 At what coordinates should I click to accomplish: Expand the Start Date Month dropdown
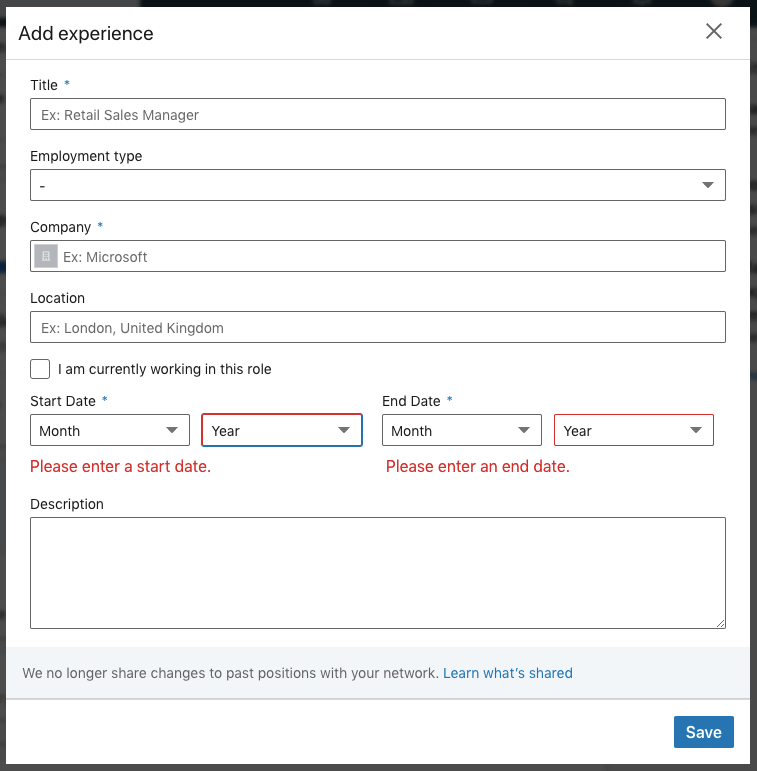(110, 431)
